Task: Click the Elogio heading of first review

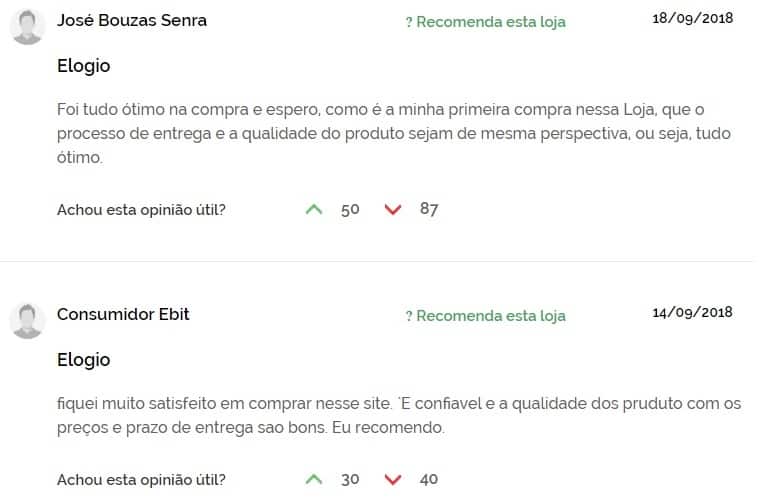Action: tap(84, 66)
